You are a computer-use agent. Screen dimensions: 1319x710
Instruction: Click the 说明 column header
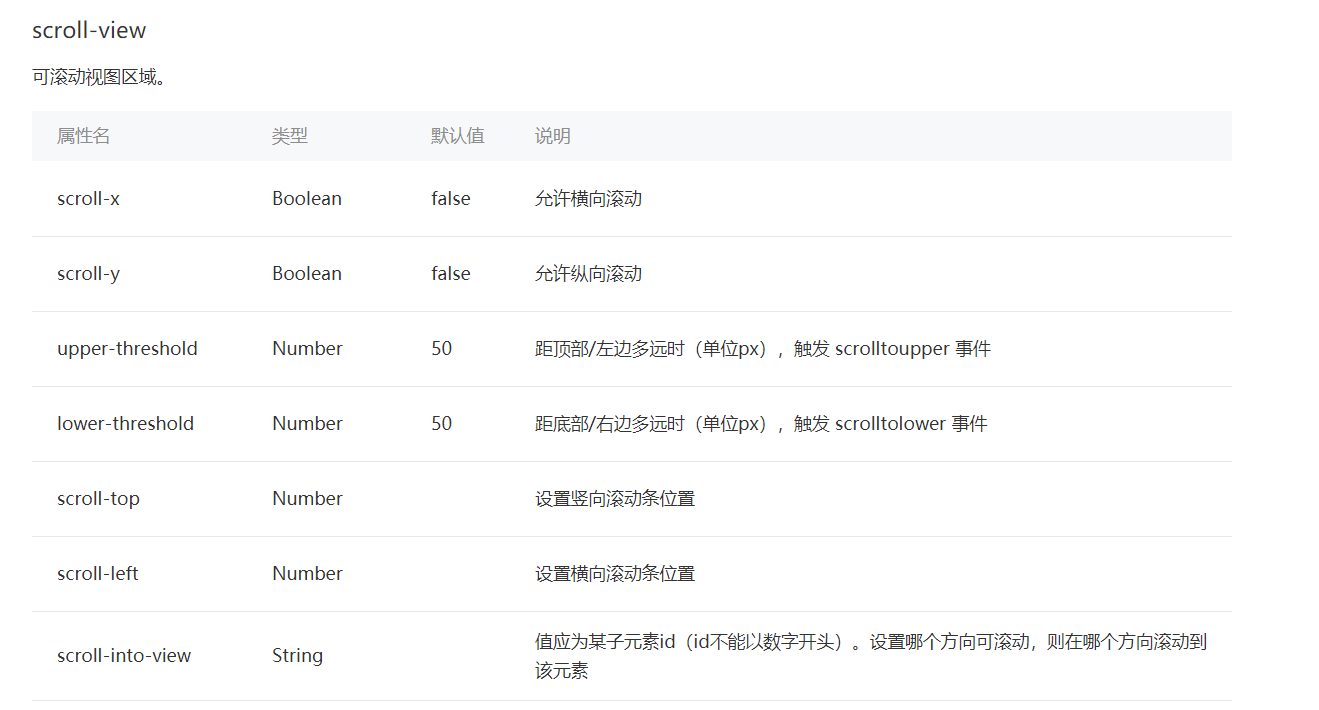point(553,136)
